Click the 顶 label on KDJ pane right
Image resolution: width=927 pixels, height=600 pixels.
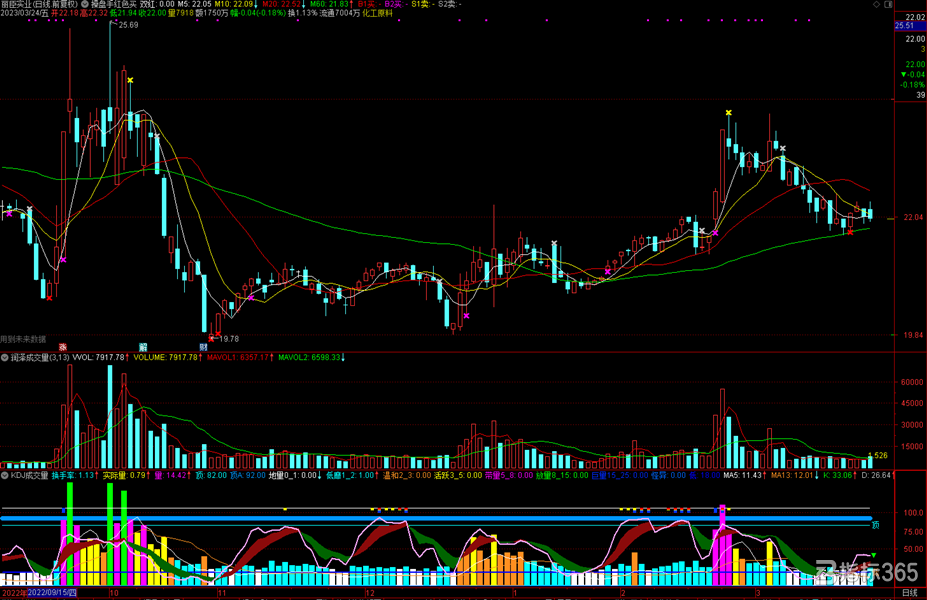[x=876, y=525]
